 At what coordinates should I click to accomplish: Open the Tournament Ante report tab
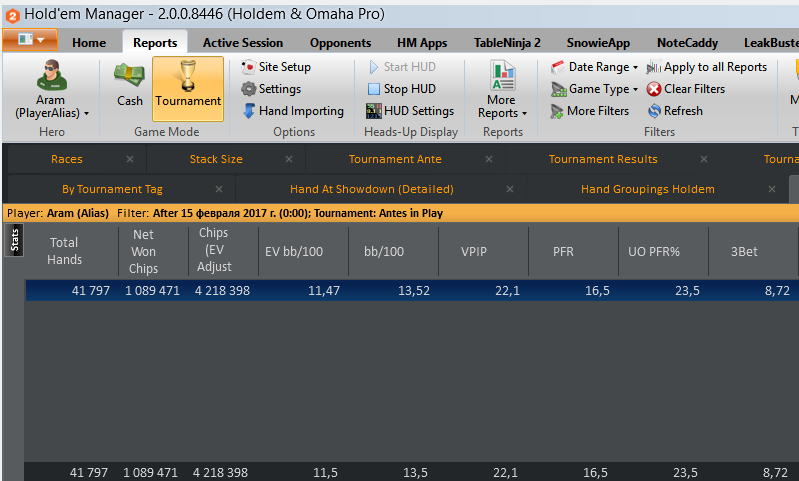(395, 159)
